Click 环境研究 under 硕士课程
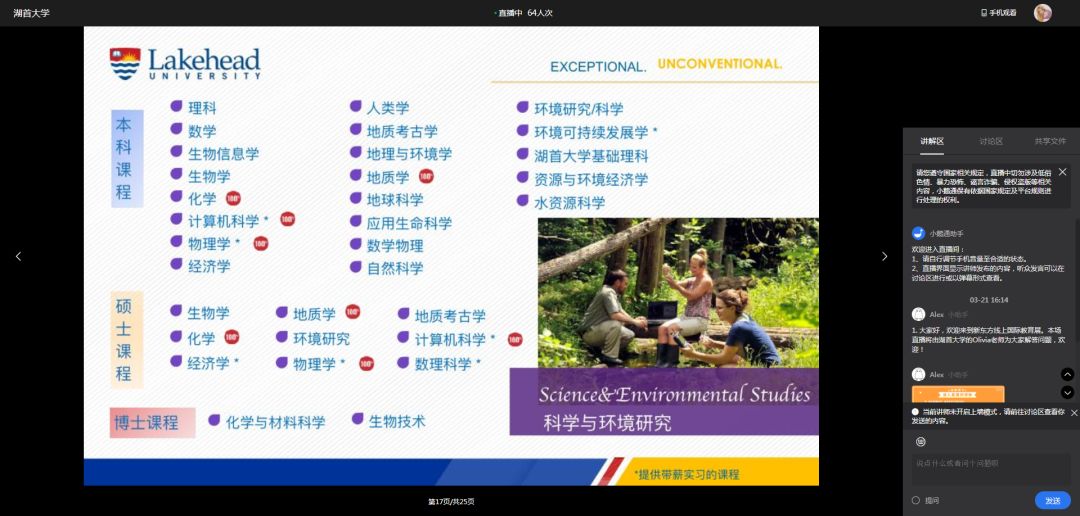This screenshot has height=516, width=1080. pyautogui.click(x=322, y=339)
